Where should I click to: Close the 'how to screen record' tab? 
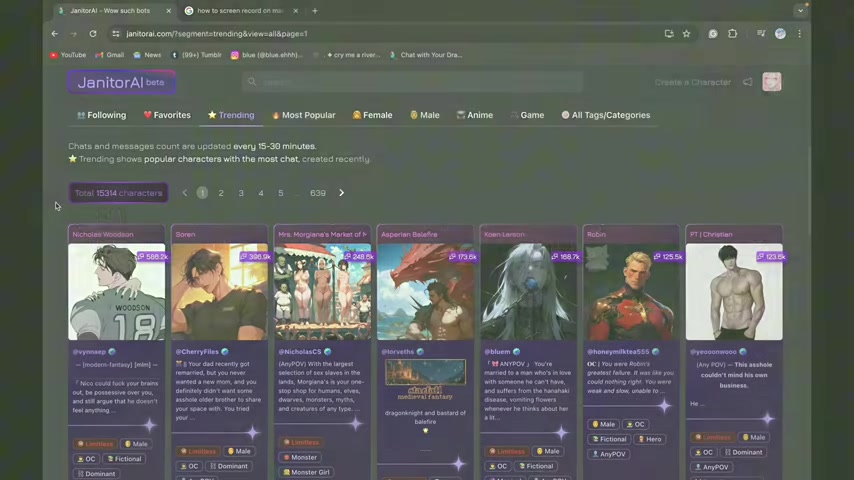[296, 11]
